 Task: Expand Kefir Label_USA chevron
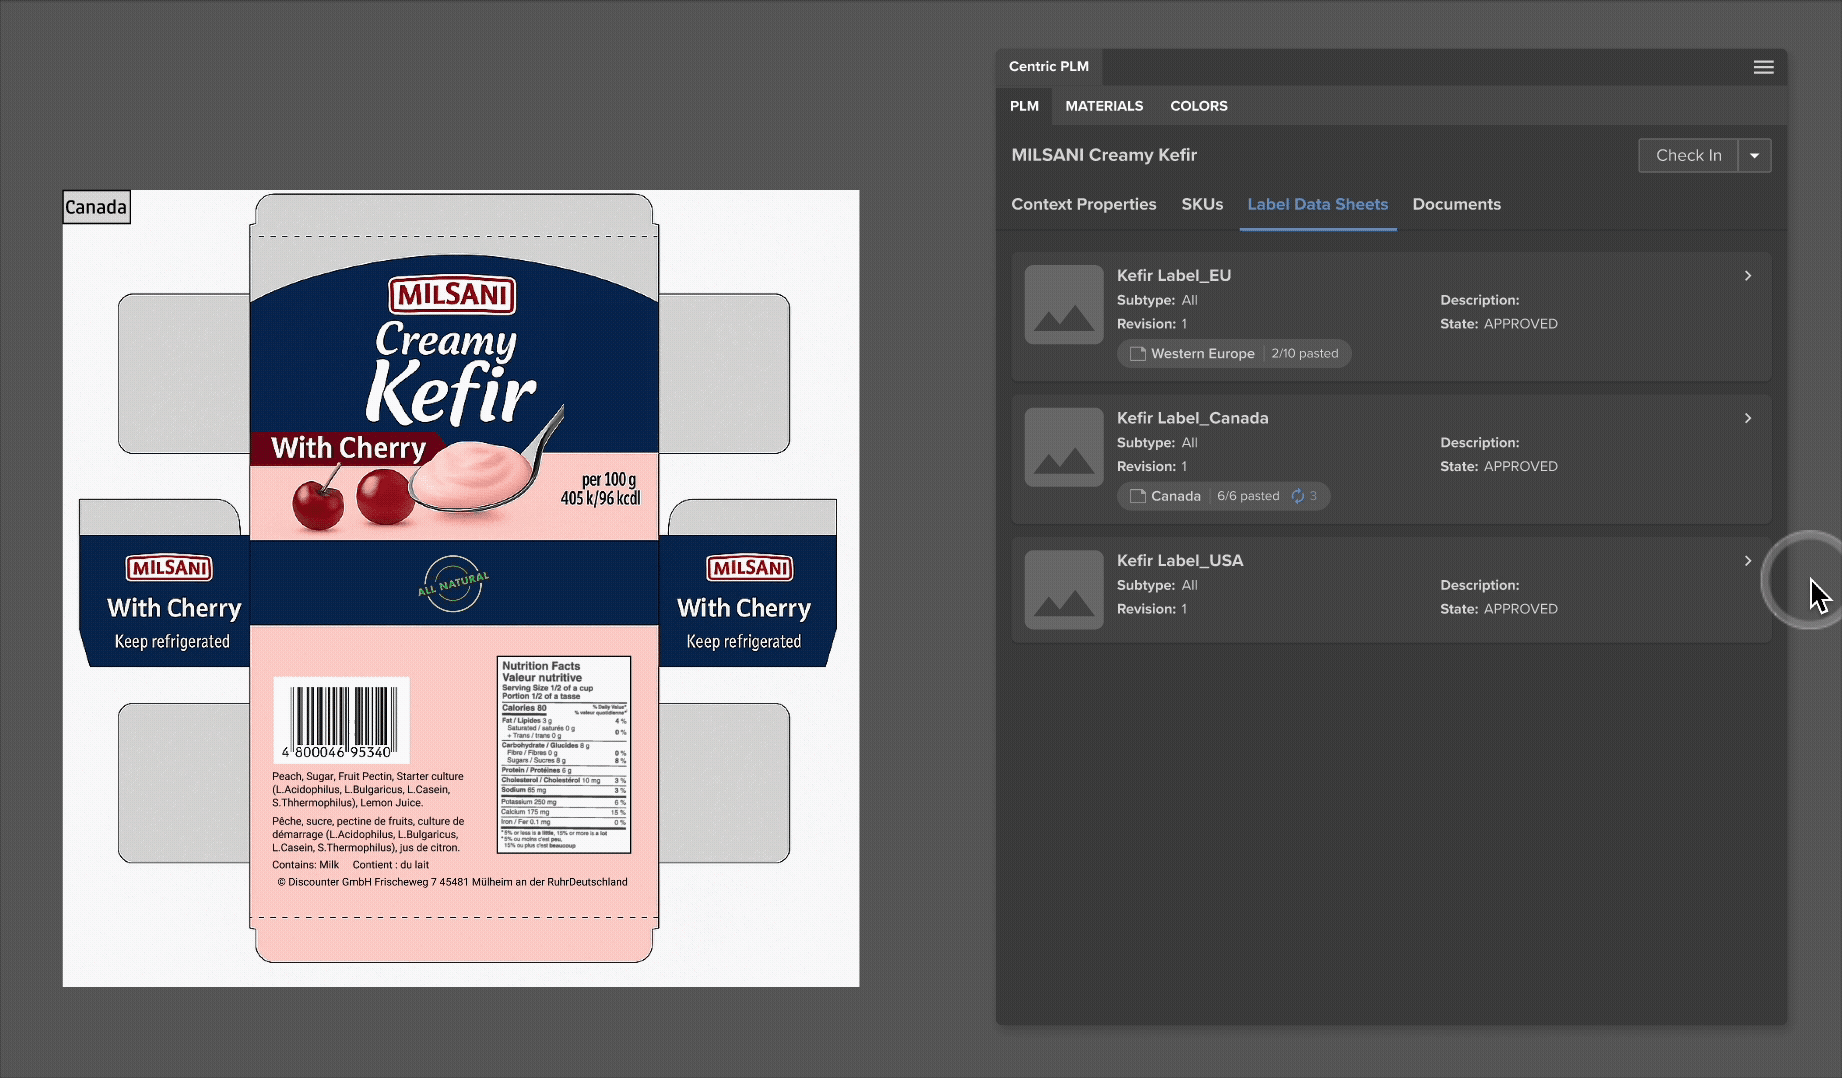click(x=1747, y=561)
